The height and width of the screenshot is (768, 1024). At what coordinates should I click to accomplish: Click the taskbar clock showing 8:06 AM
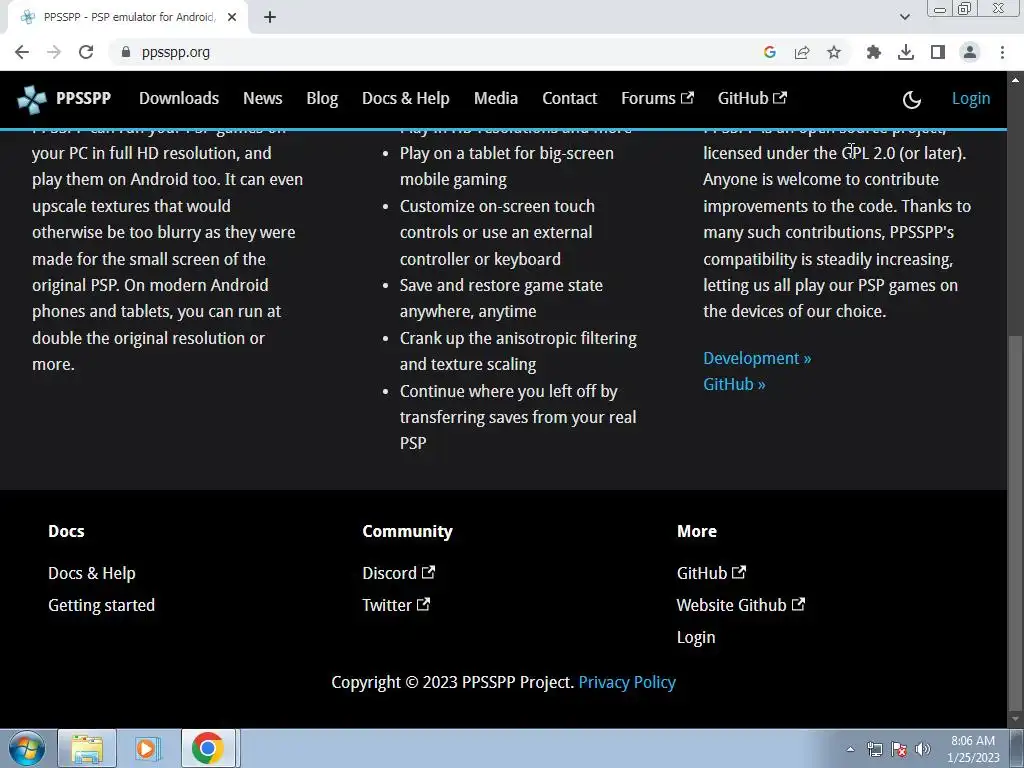(973, 749)
